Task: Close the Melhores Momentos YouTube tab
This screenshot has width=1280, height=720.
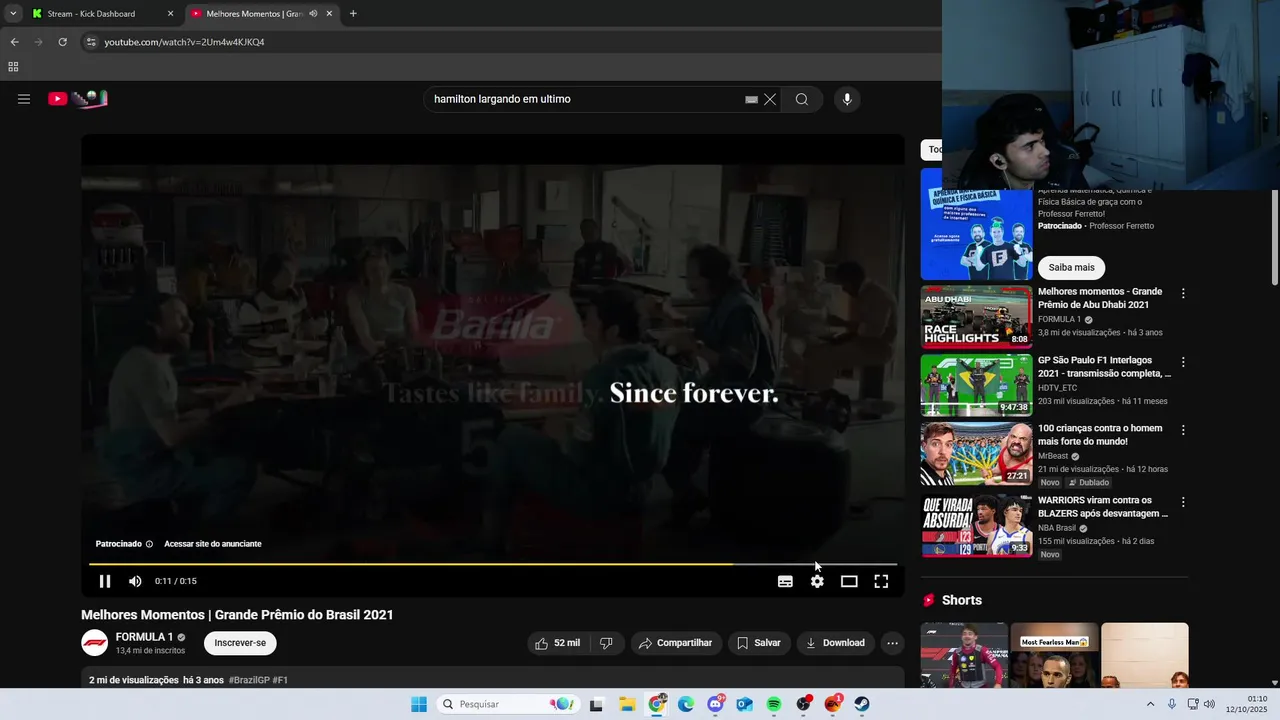Action: (329, 14)
